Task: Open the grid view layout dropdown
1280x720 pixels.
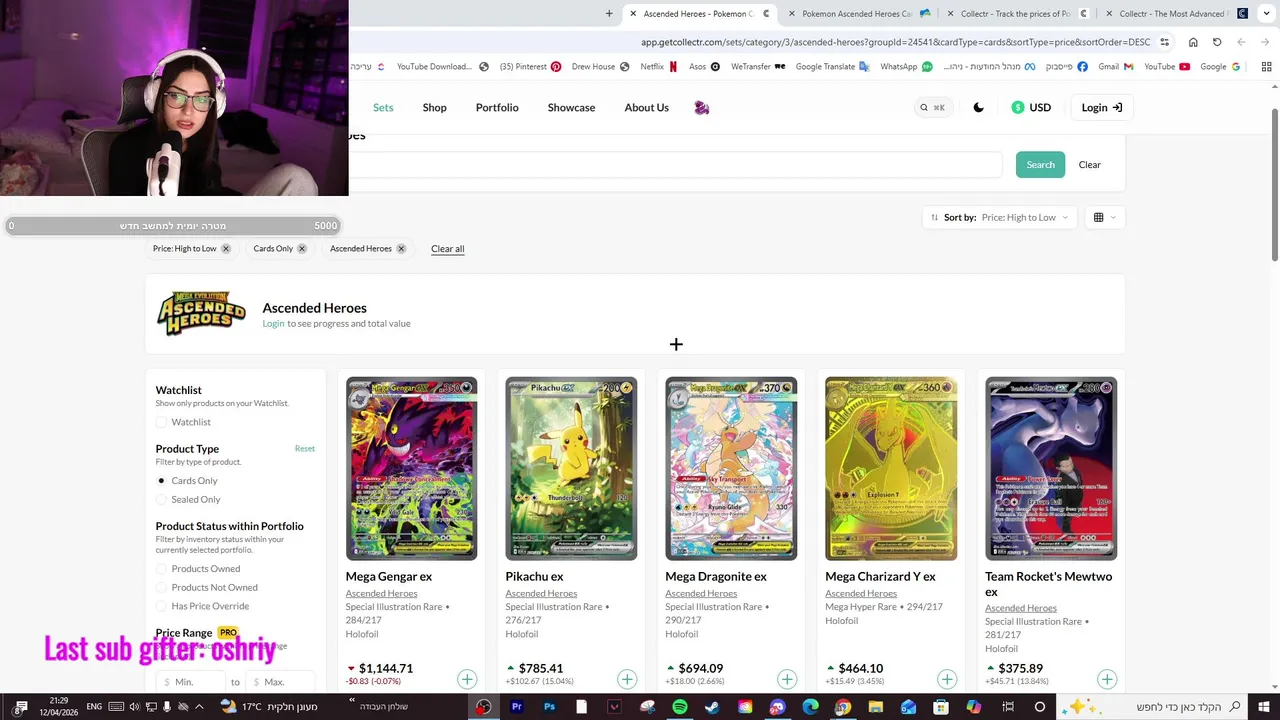Action: pyautogui.click(x=1104, y=217)
